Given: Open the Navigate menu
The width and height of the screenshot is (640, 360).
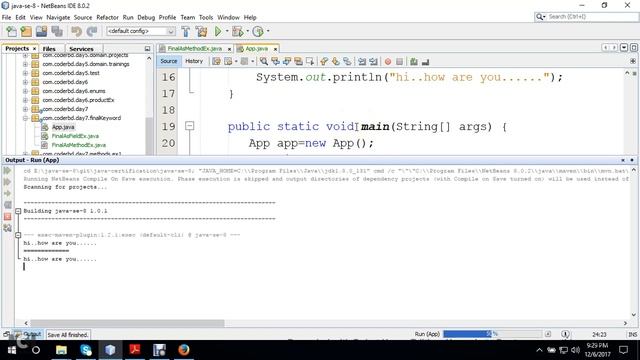Looking at the screenshot, I should 58,18.
